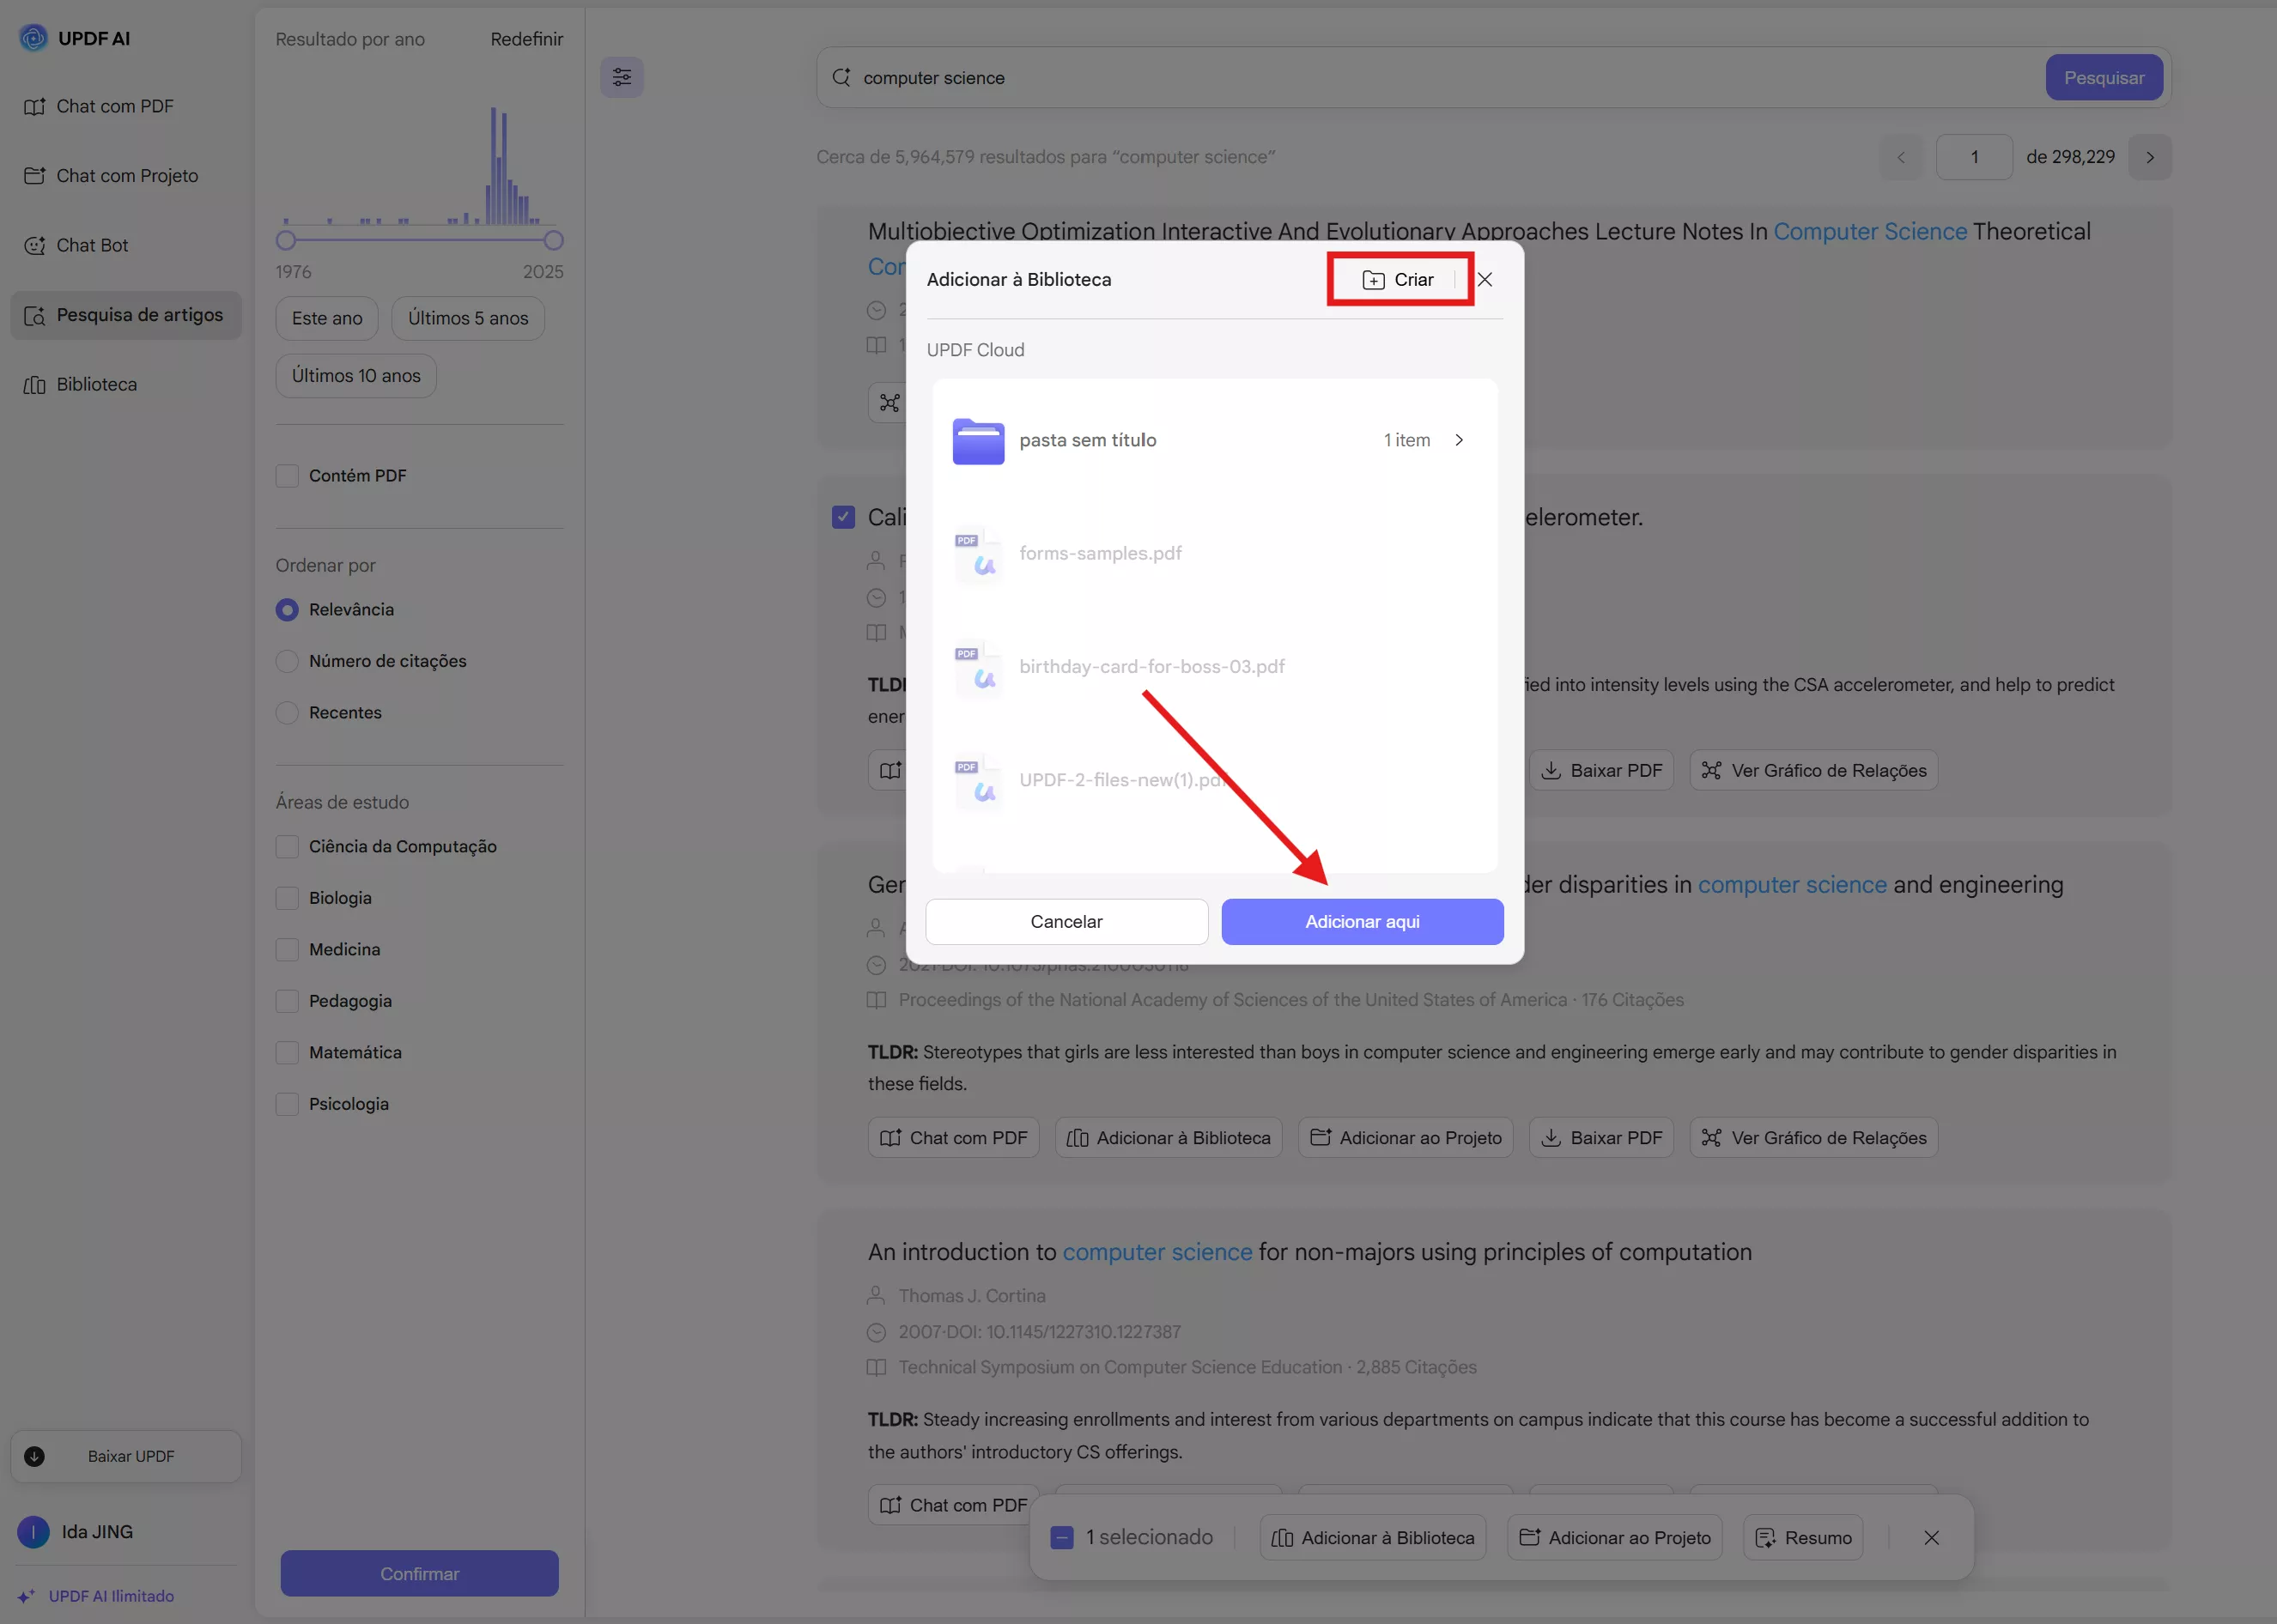Click Adicionar à Biblioteca for gender disparities article
This screenshot has height=1624, width=2277.
(x=1168, y=1137)
